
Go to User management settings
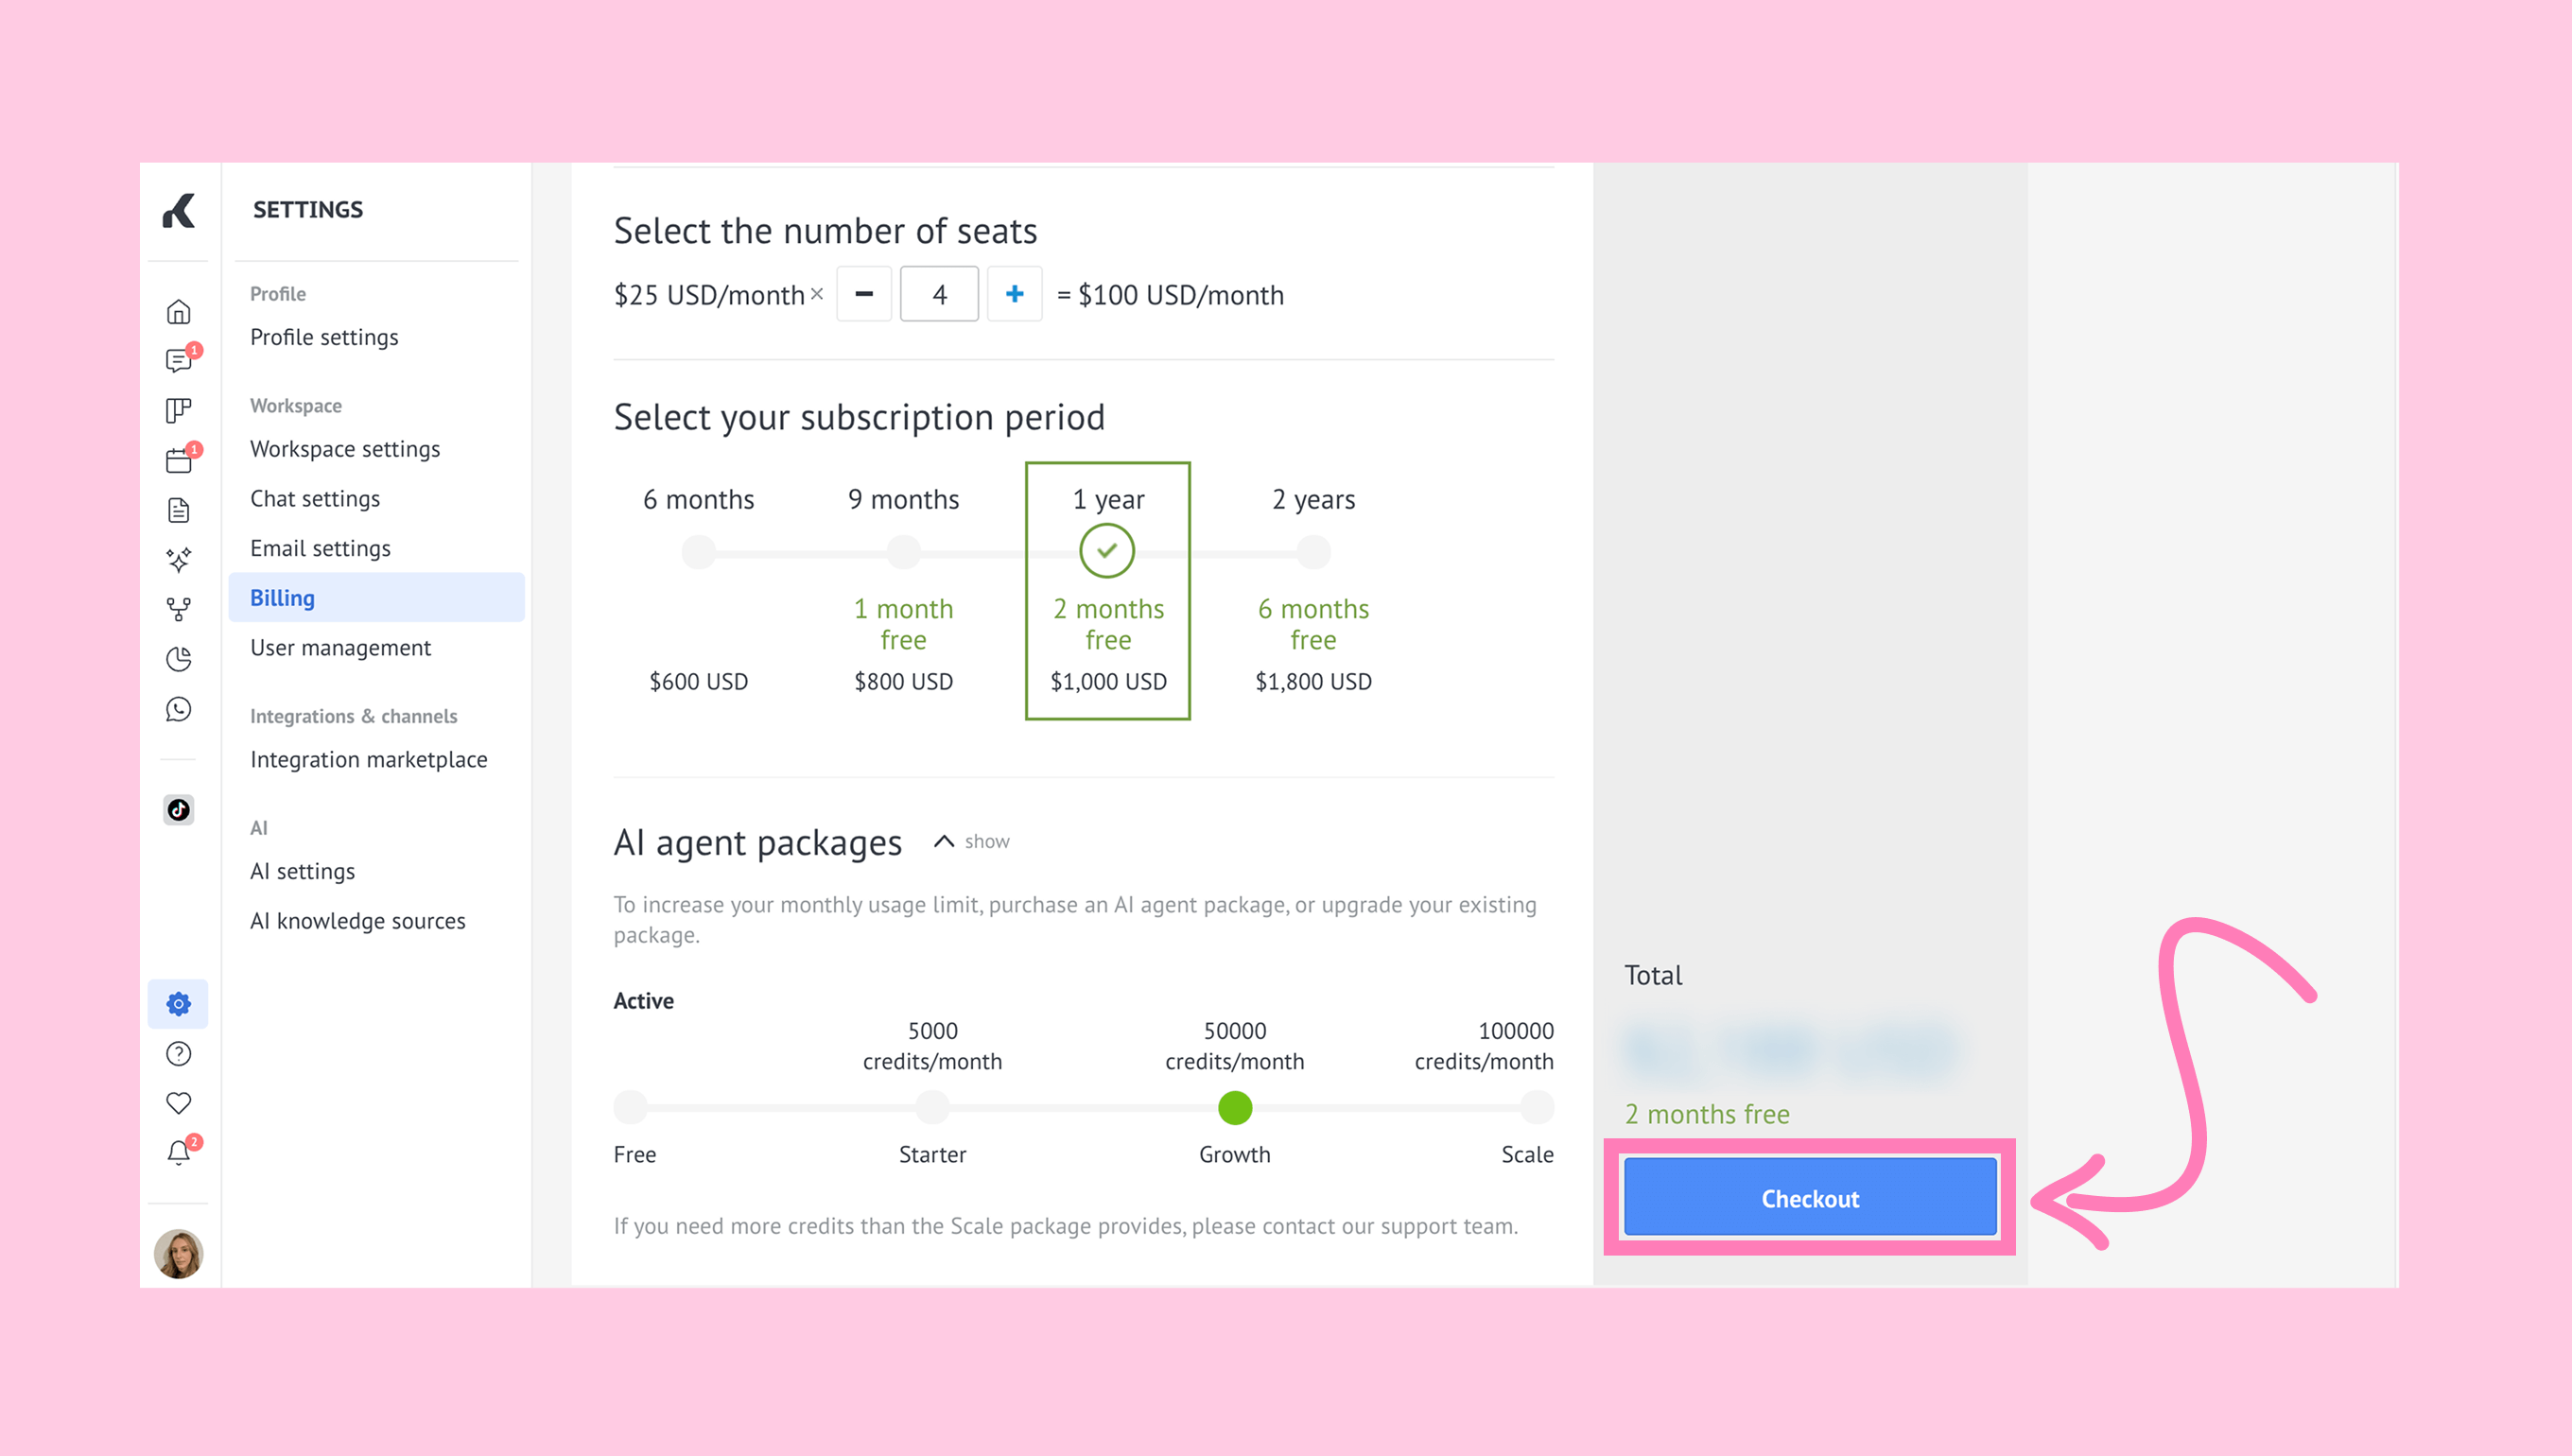[x=340, y=647]
